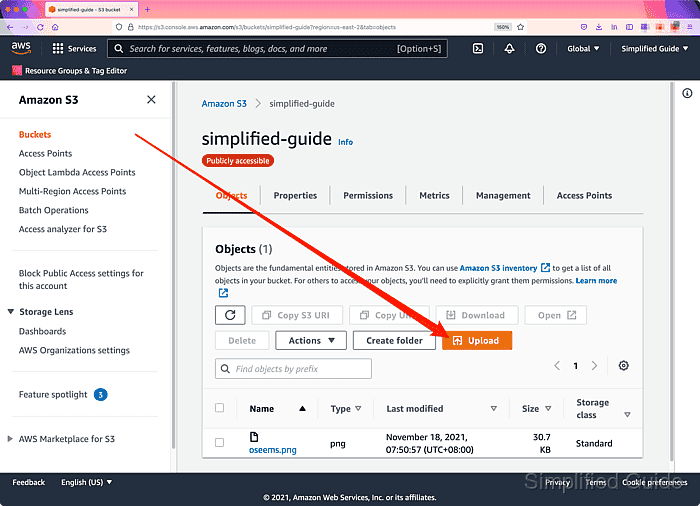
Task: Open the Global region dropdown
Action: click(x=583, y=49)
